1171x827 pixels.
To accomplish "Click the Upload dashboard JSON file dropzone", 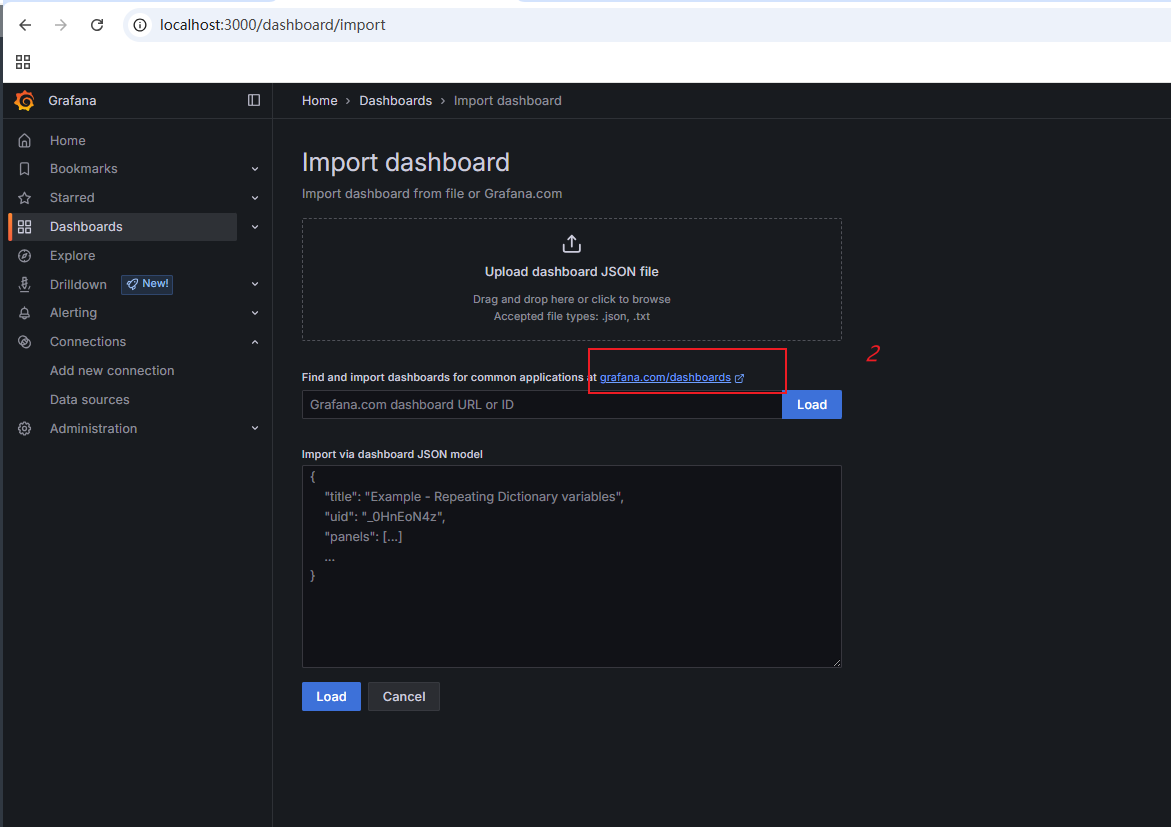I will [x=571, y=279].
